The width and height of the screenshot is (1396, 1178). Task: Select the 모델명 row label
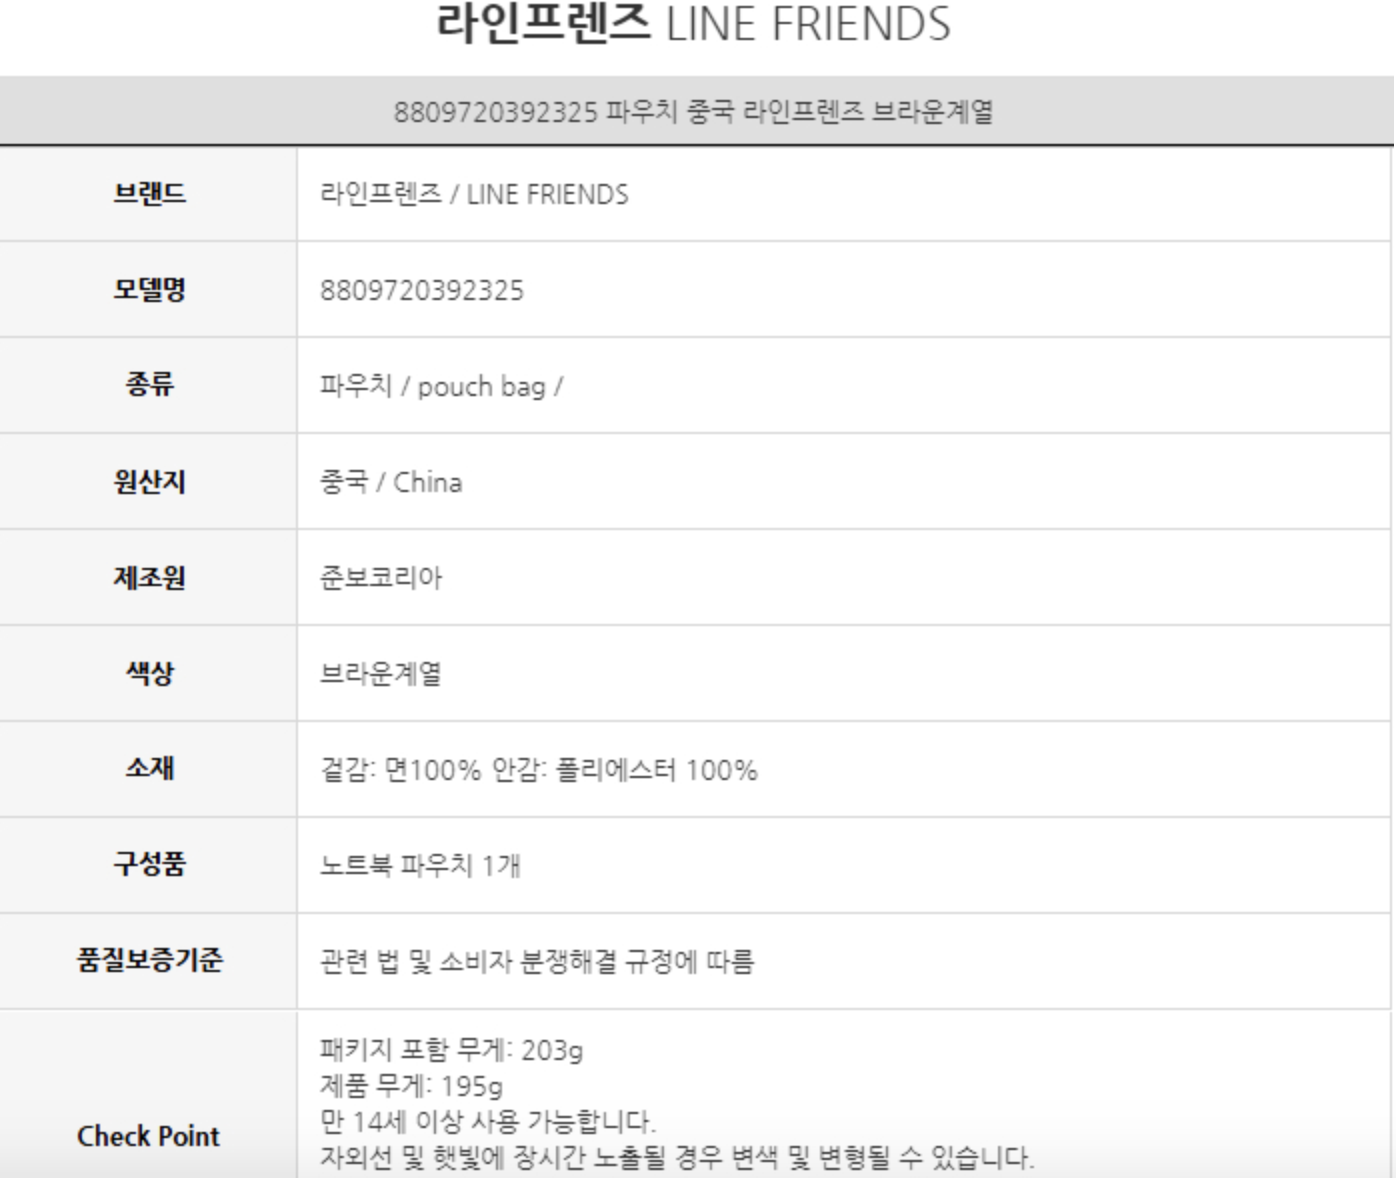click(149, 289)
